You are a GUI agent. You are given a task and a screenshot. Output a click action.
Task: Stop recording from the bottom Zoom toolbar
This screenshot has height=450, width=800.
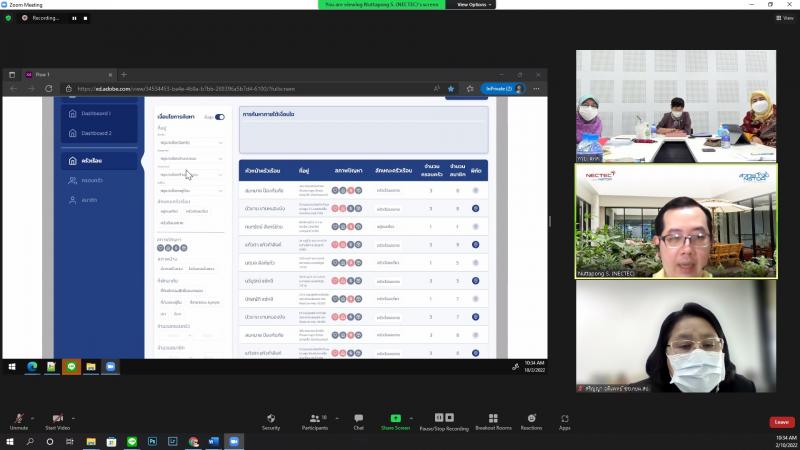(449, 417)
